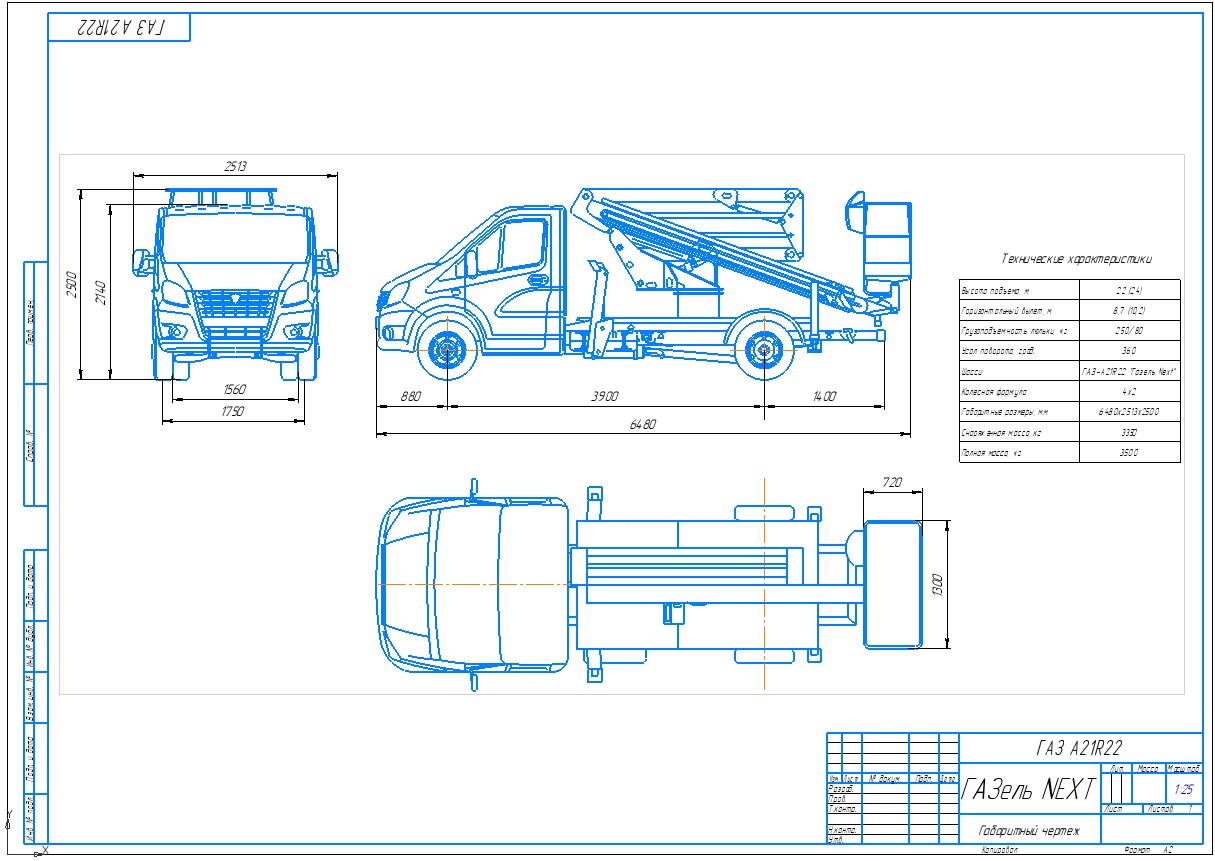Select the 'Снаряженная масса, кг' cell
Screen dimensions: 1215x861
1020,433
